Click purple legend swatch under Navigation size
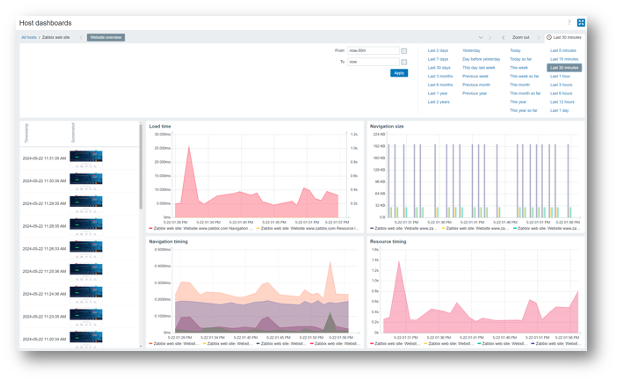Screen dimensions: 618x382 click(x=372, y=229)
